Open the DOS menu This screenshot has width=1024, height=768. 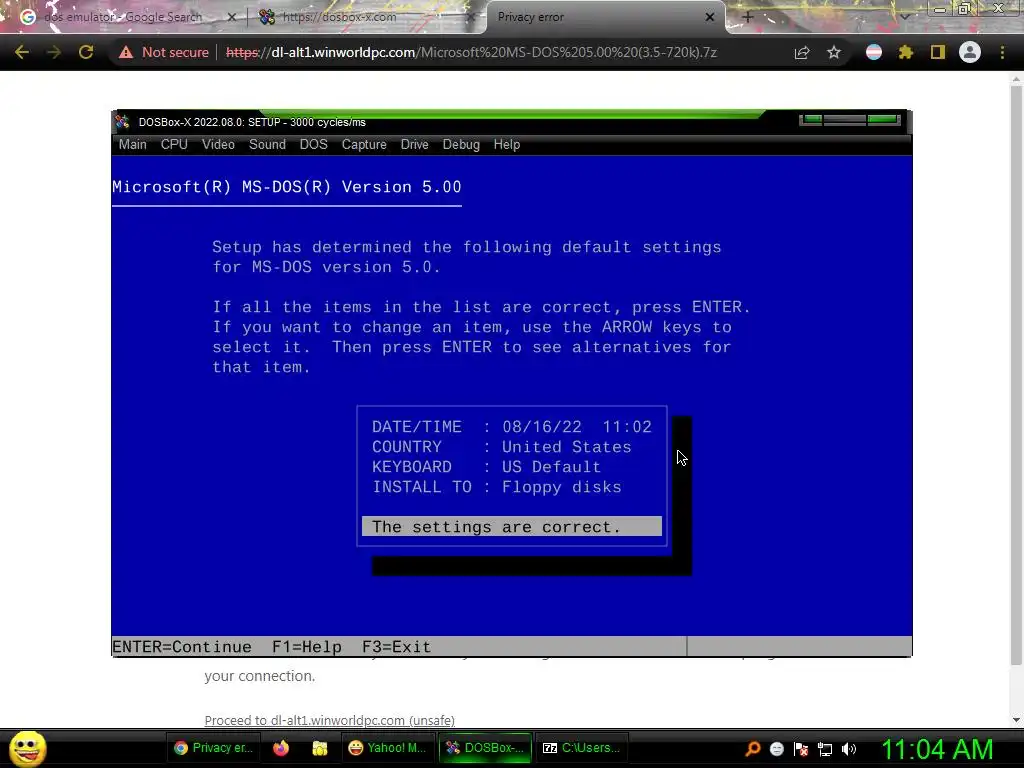(x=313, y=144)
